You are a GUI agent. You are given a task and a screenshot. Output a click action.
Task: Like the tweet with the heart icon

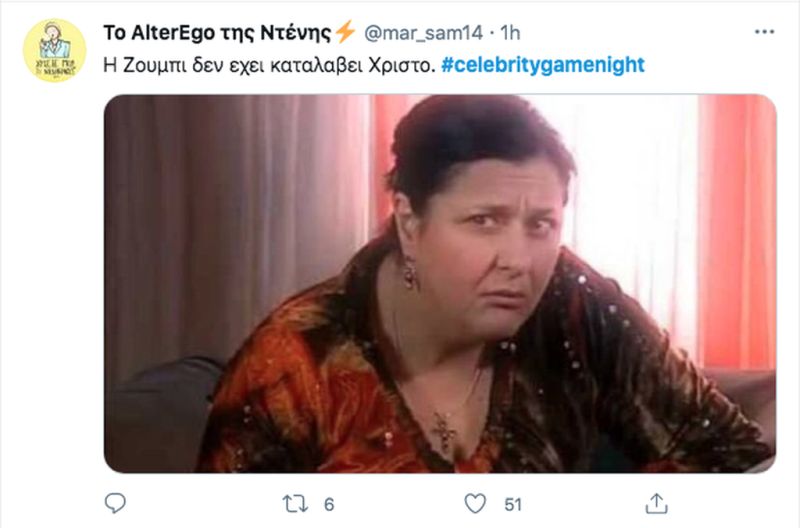click(475, 504)
